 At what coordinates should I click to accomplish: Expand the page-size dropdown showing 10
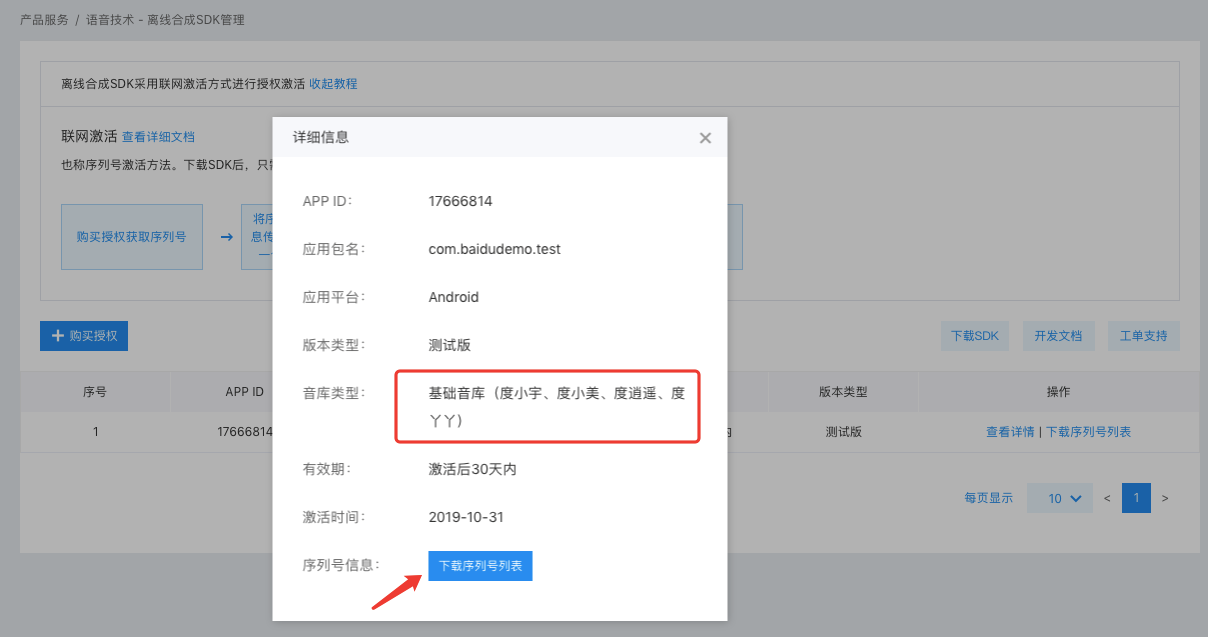pos(1059,498)
